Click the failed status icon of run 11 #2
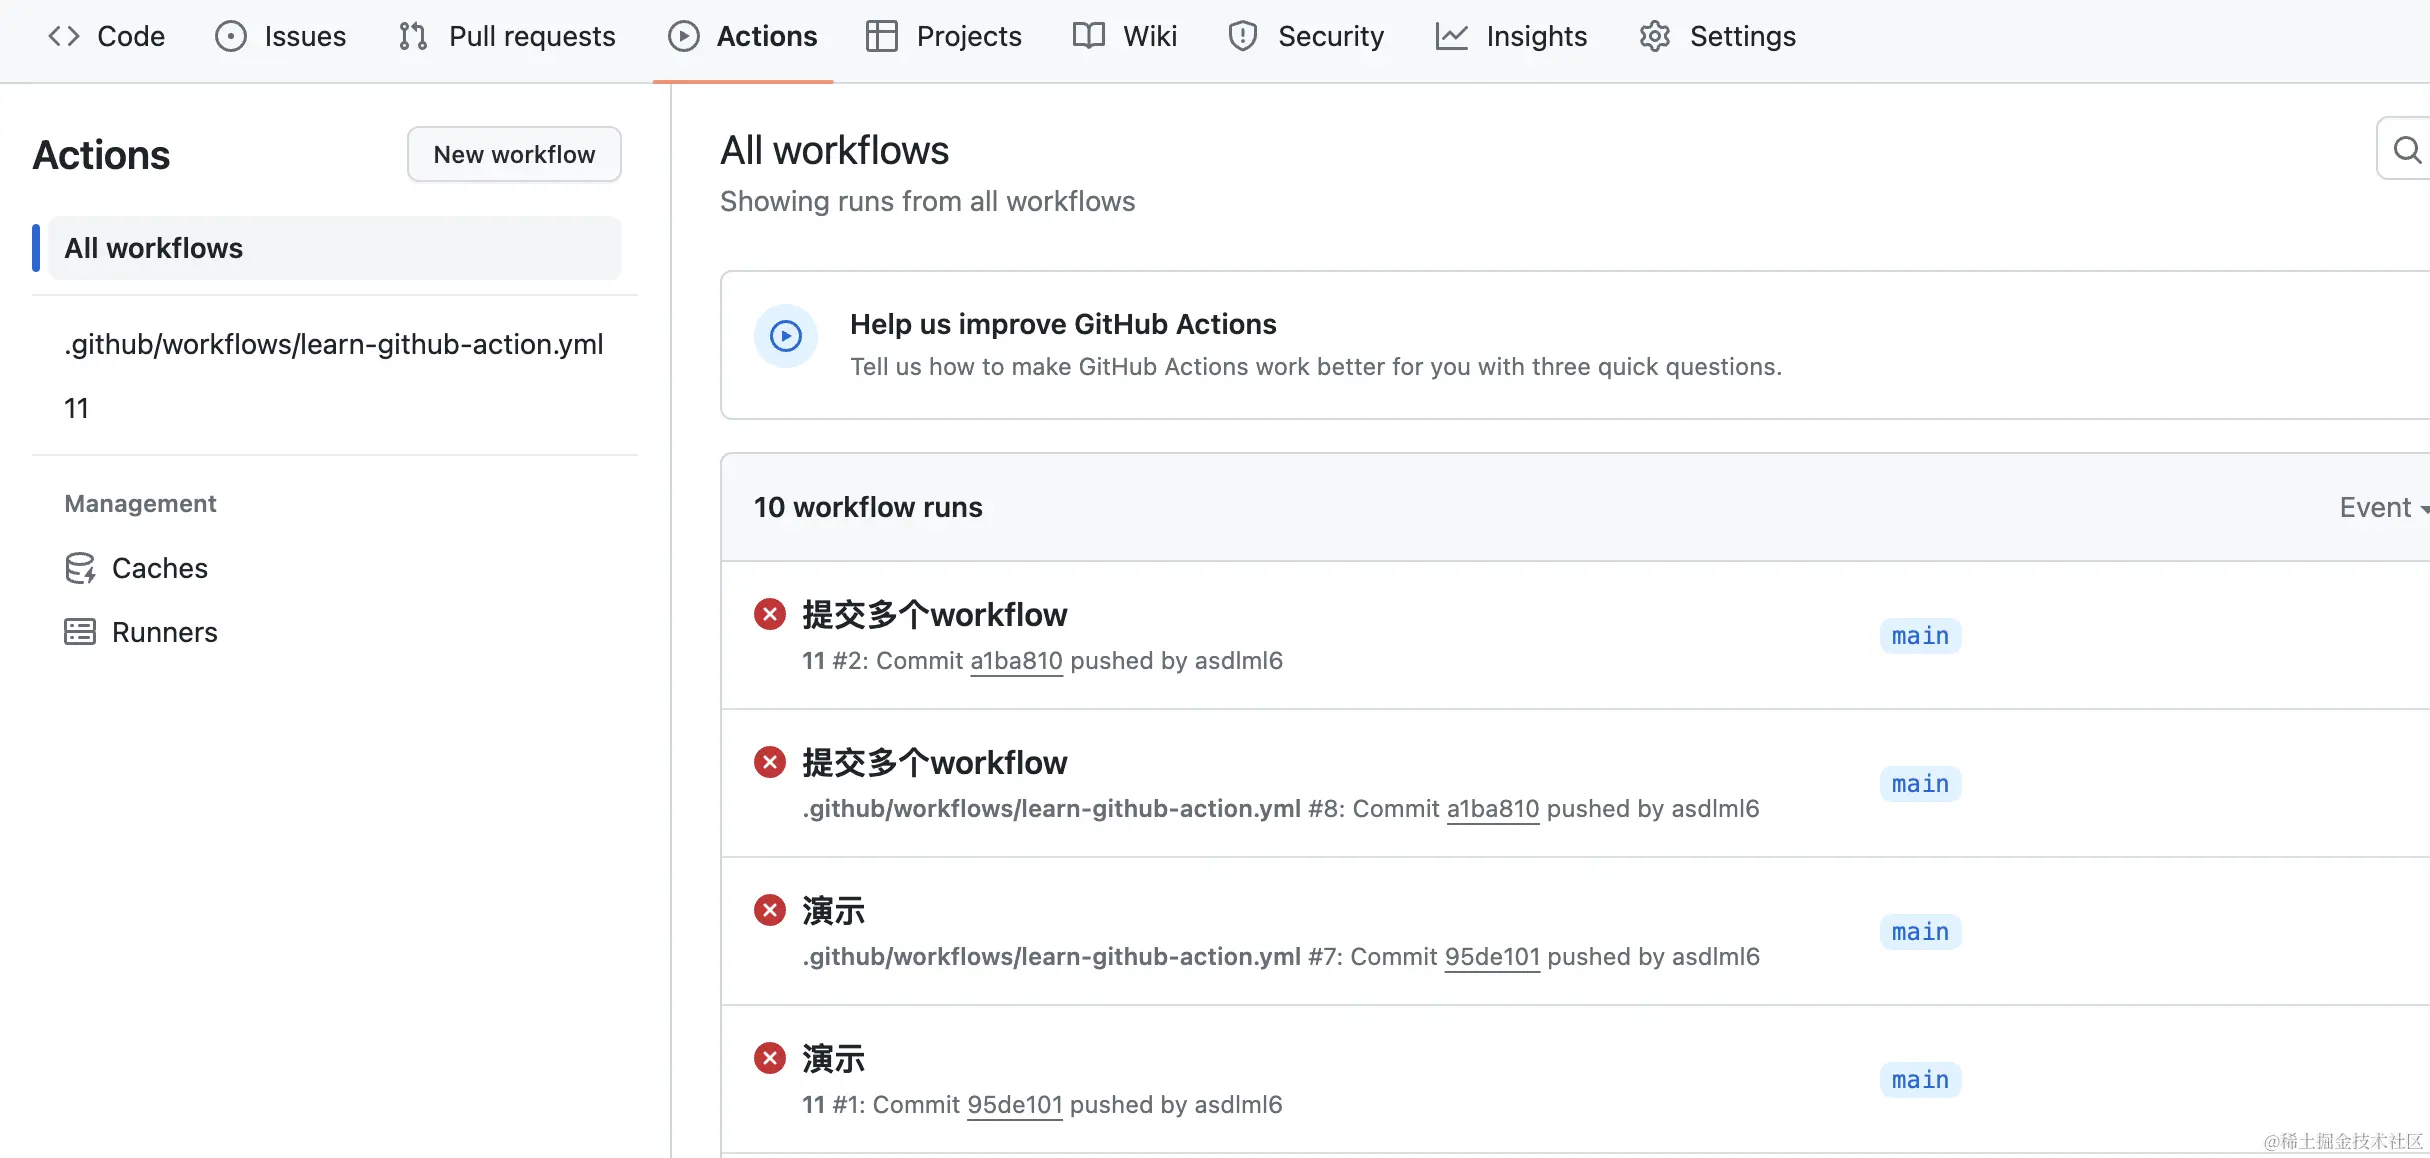This screenshot has width=2430, height=1158. (x=769, y=614)
